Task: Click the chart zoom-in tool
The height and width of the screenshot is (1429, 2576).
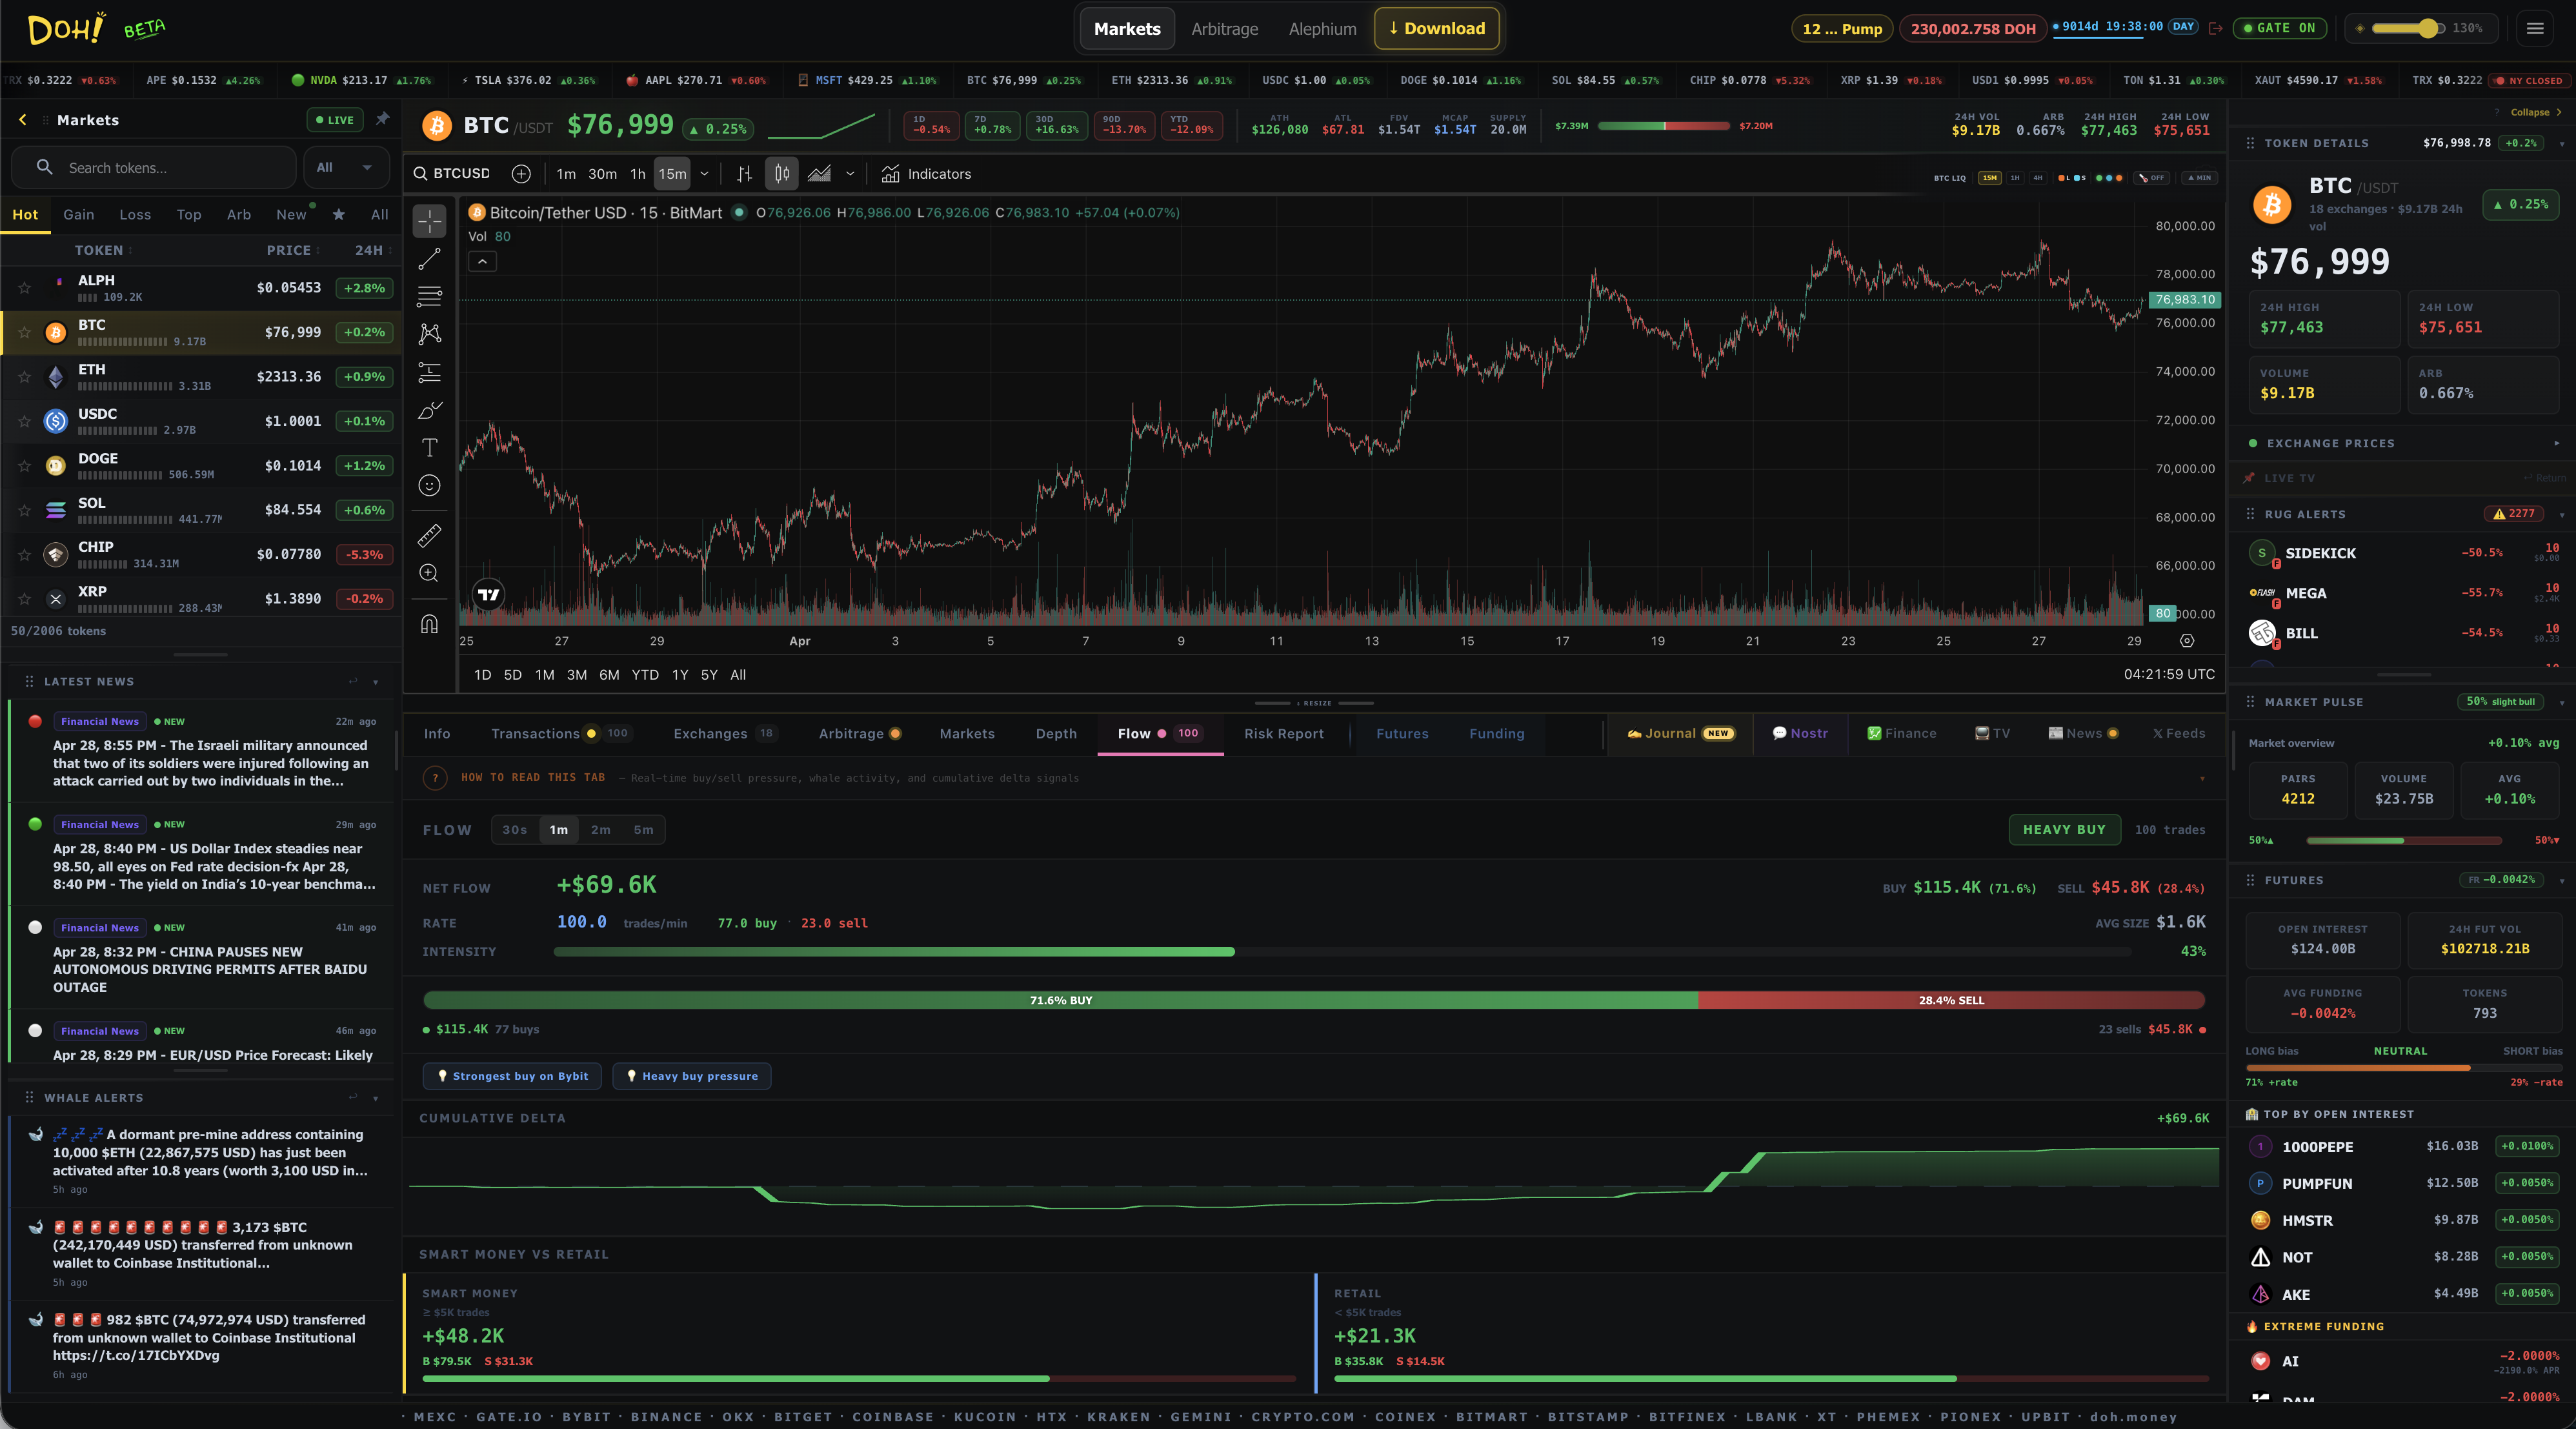Action: pyautogui.click(x=429, y=573)
